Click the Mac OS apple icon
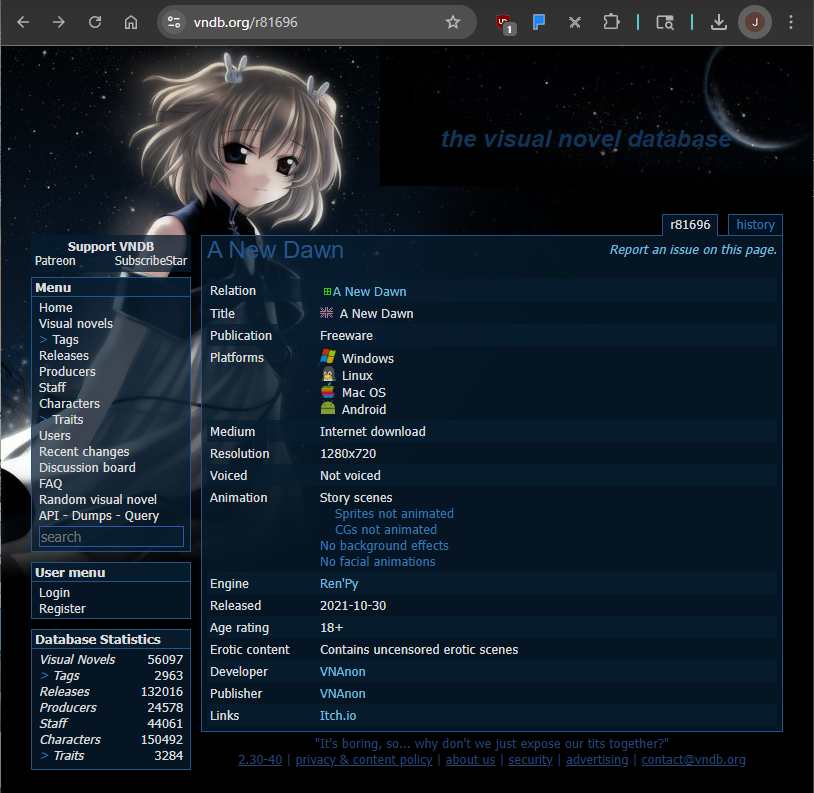Screen dimensions: 814x793 tap(328, 391)
